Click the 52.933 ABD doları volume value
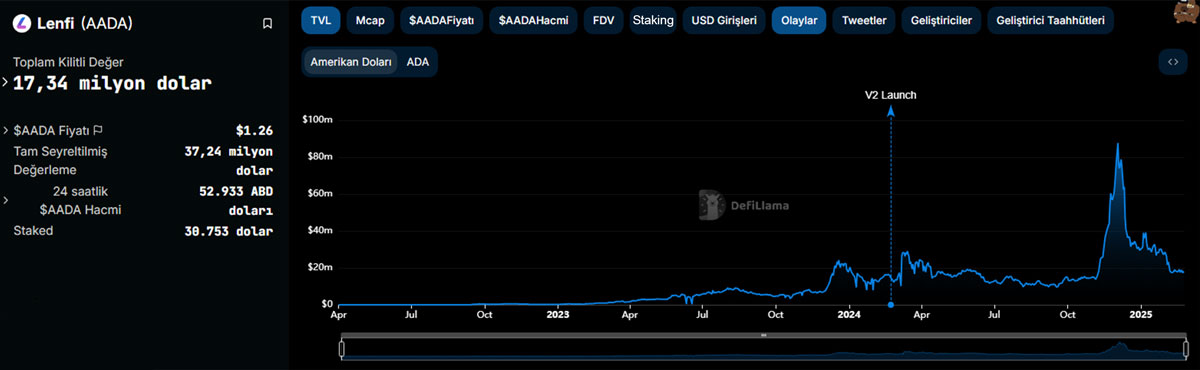The image size is (1200, 370). pos(236,200)
